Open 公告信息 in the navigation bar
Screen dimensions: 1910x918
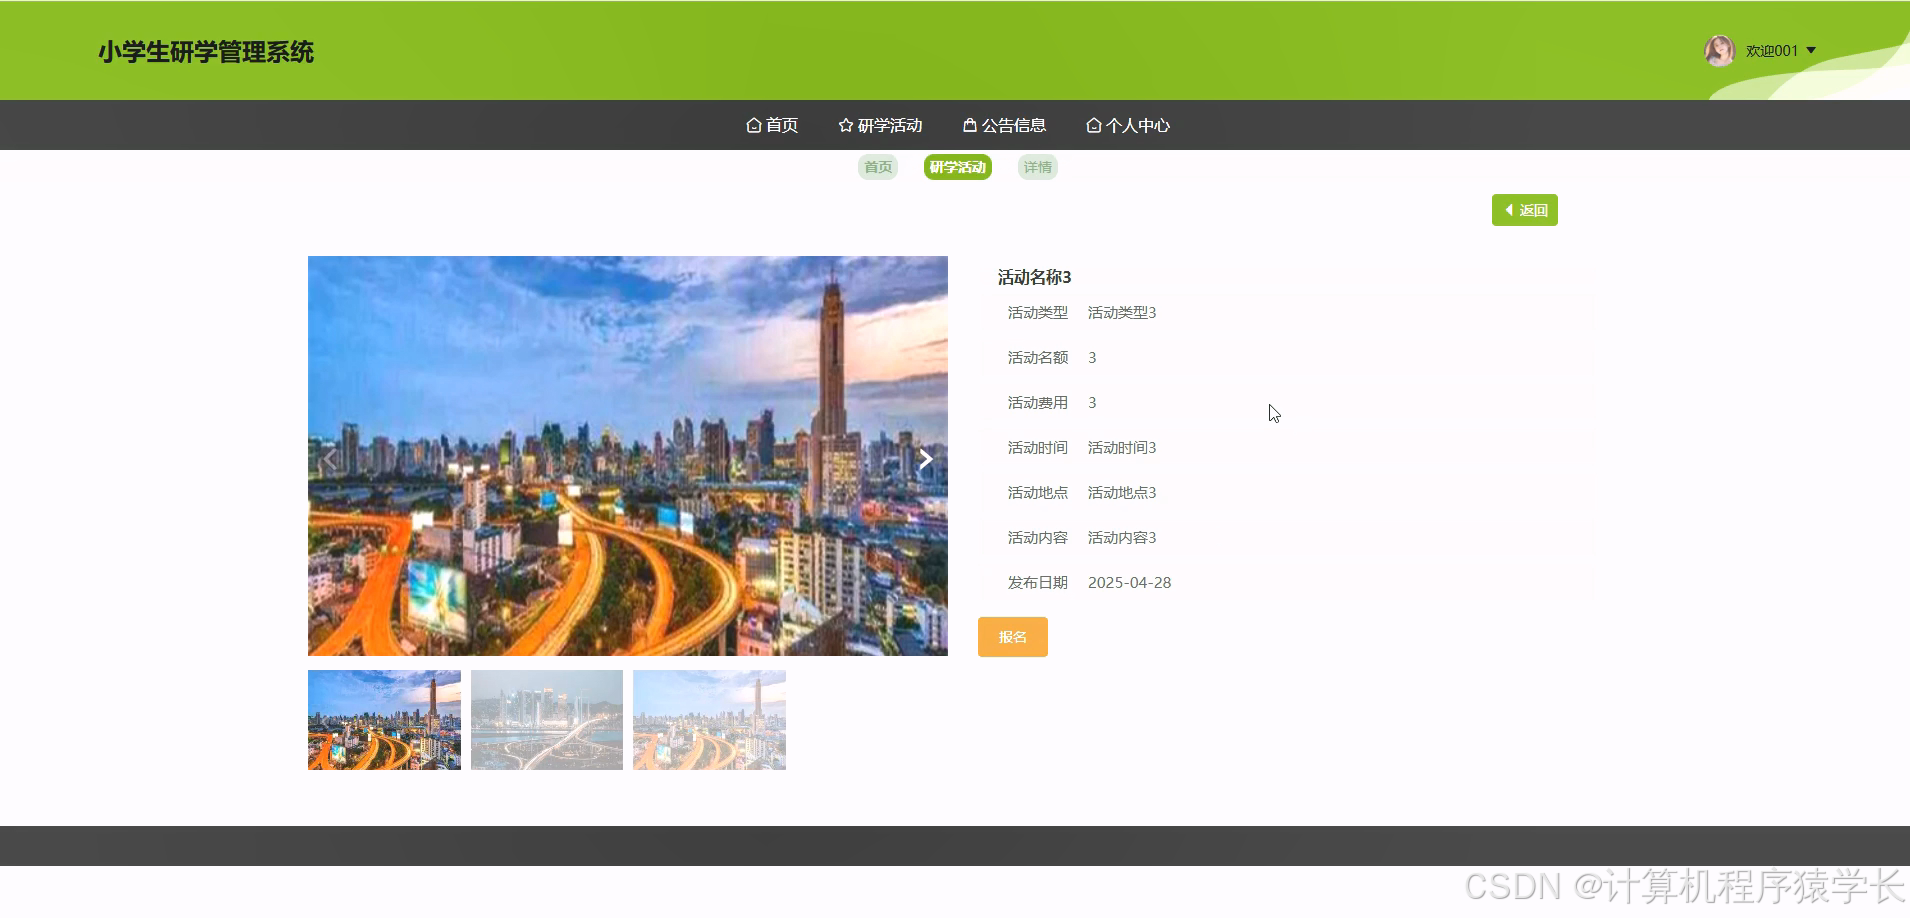(x=1004, y=125)
